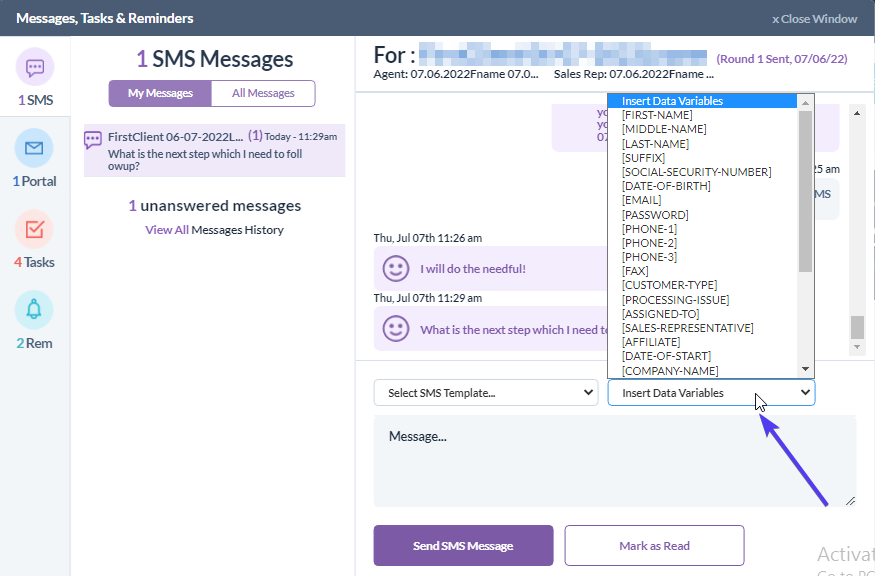The image size is (875, 576).
Task: Open the Reminders bell icon
Action: pos(35,311)
